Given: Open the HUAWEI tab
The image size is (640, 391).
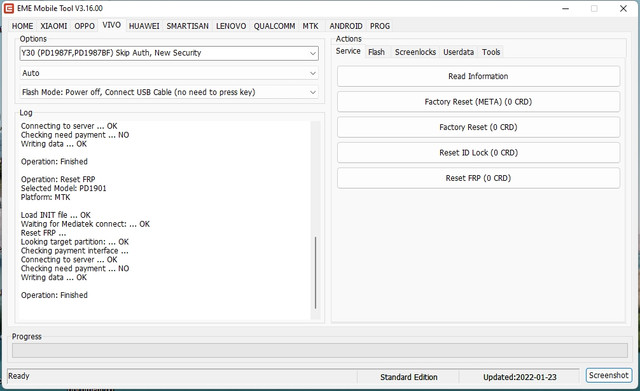Looking at the screenshot, I should click(144, 26).
